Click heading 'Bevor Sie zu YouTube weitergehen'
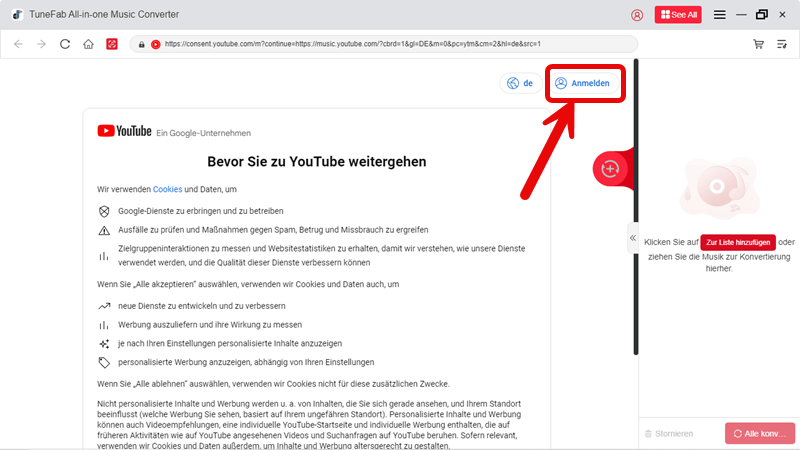This screenshot has height=450, width=800. click(316, 162)
